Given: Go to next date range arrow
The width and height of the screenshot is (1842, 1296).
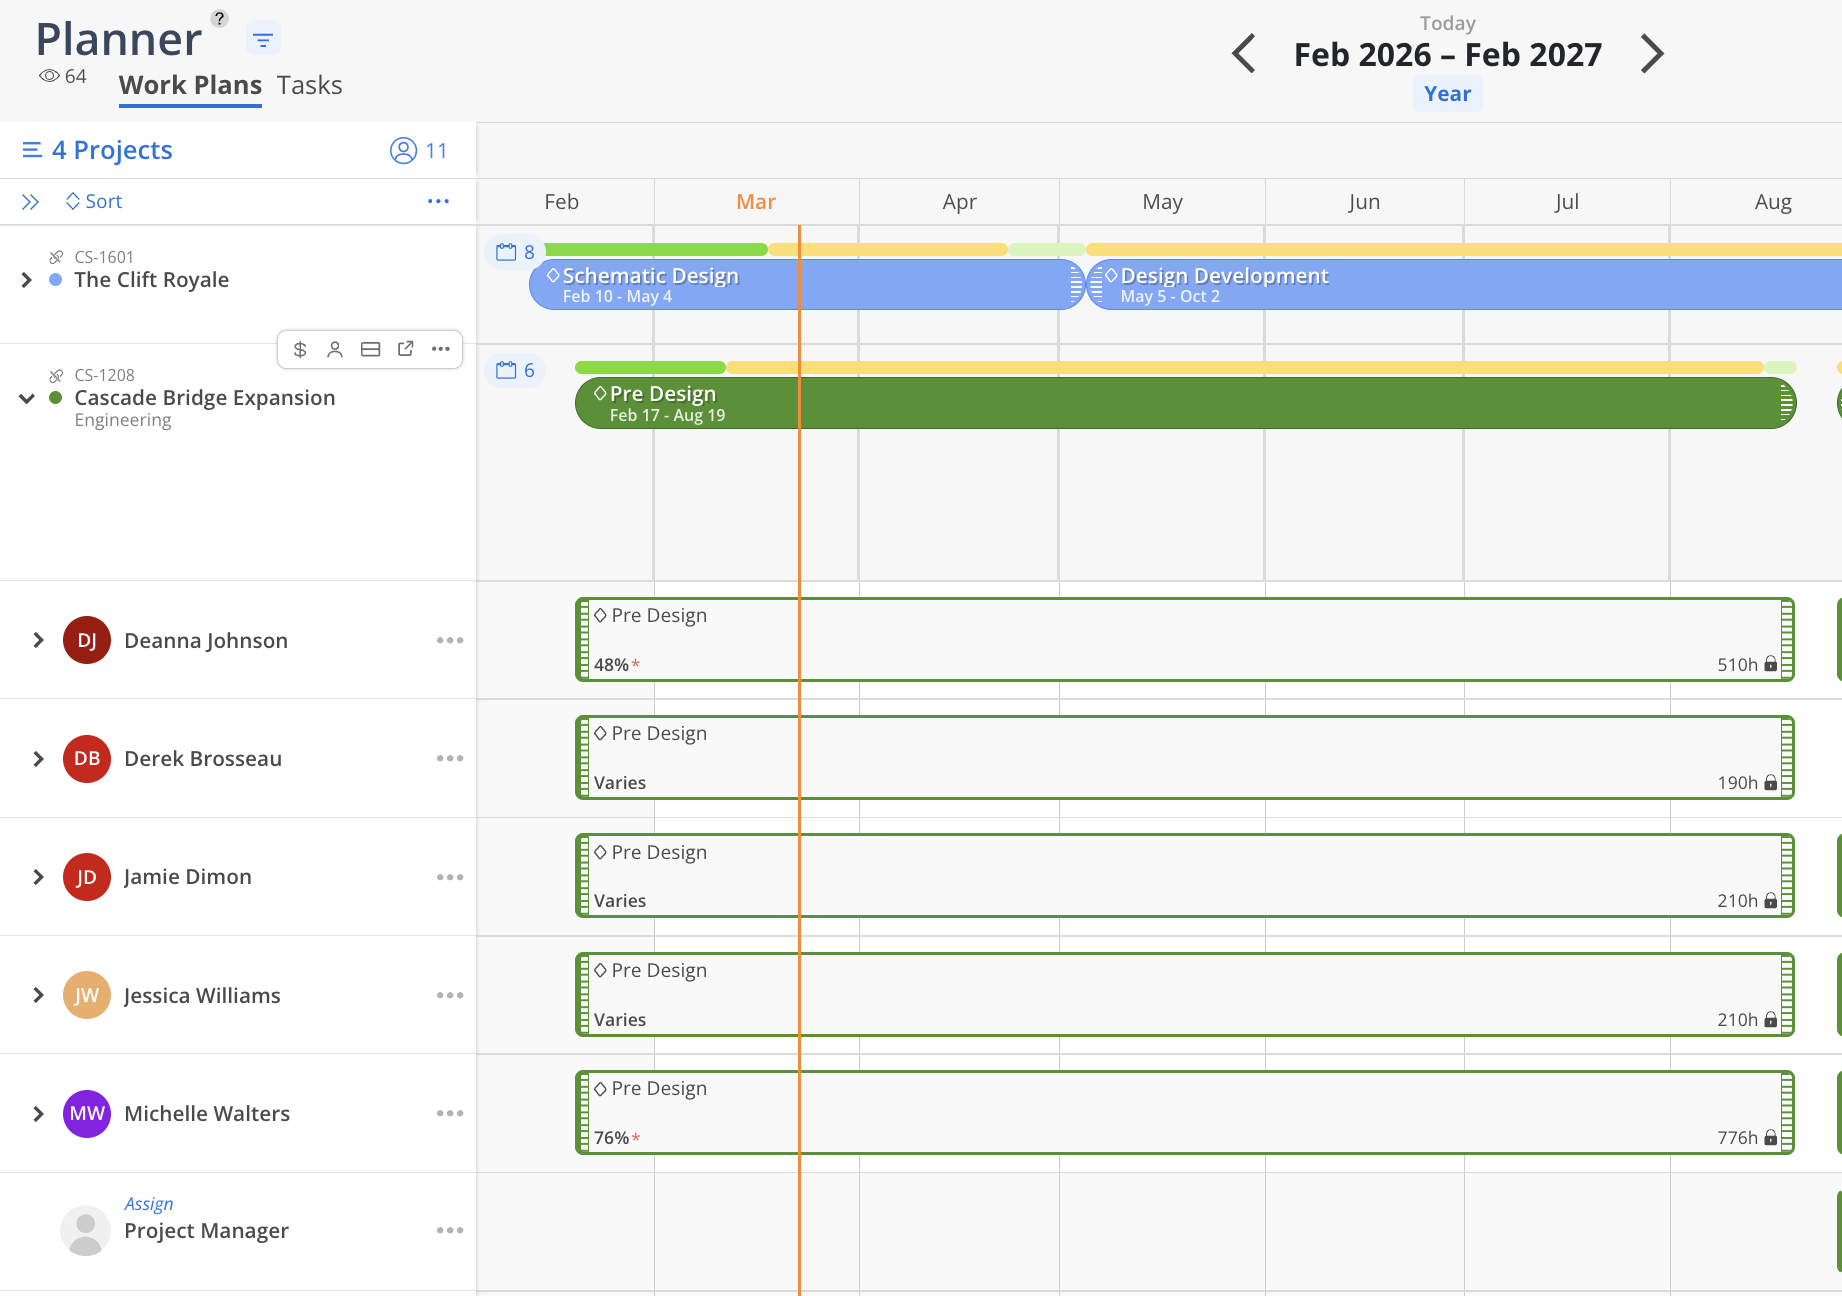Looking at the screenshot, I should [x=1652, y=54].
